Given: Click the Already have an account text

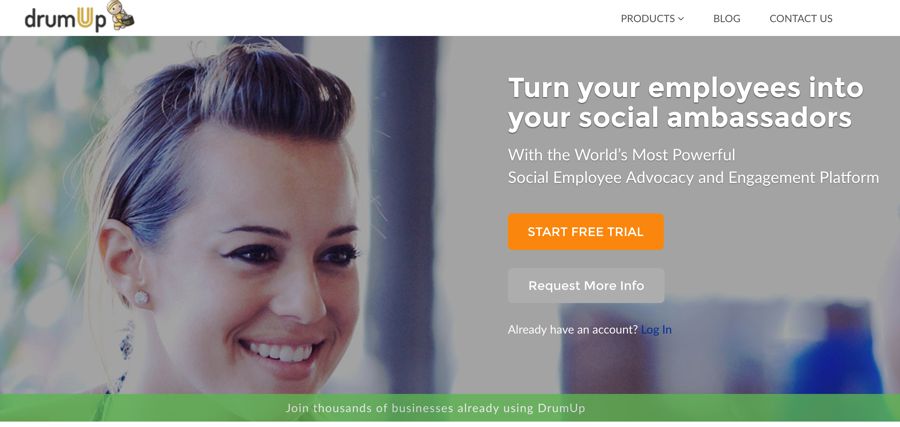Looking at the screenshot, I should click(573, 330).
